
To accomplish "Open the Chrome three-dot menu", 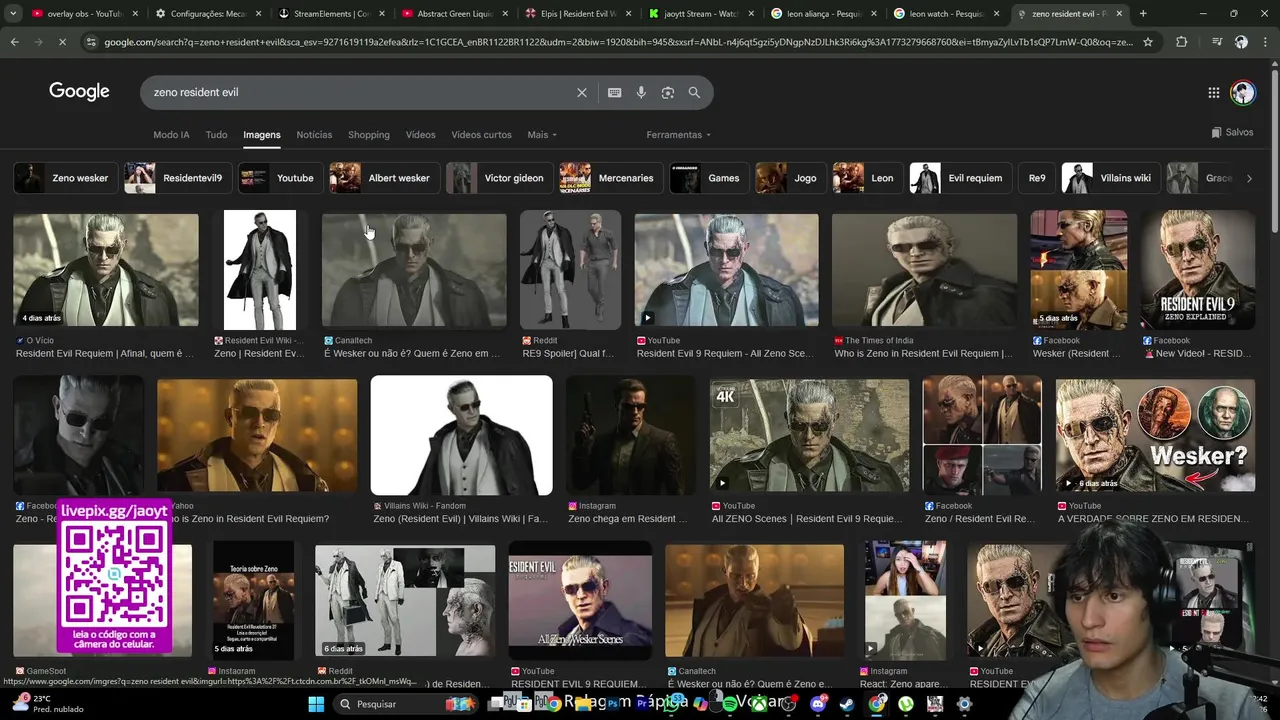I will (1266, 42).
